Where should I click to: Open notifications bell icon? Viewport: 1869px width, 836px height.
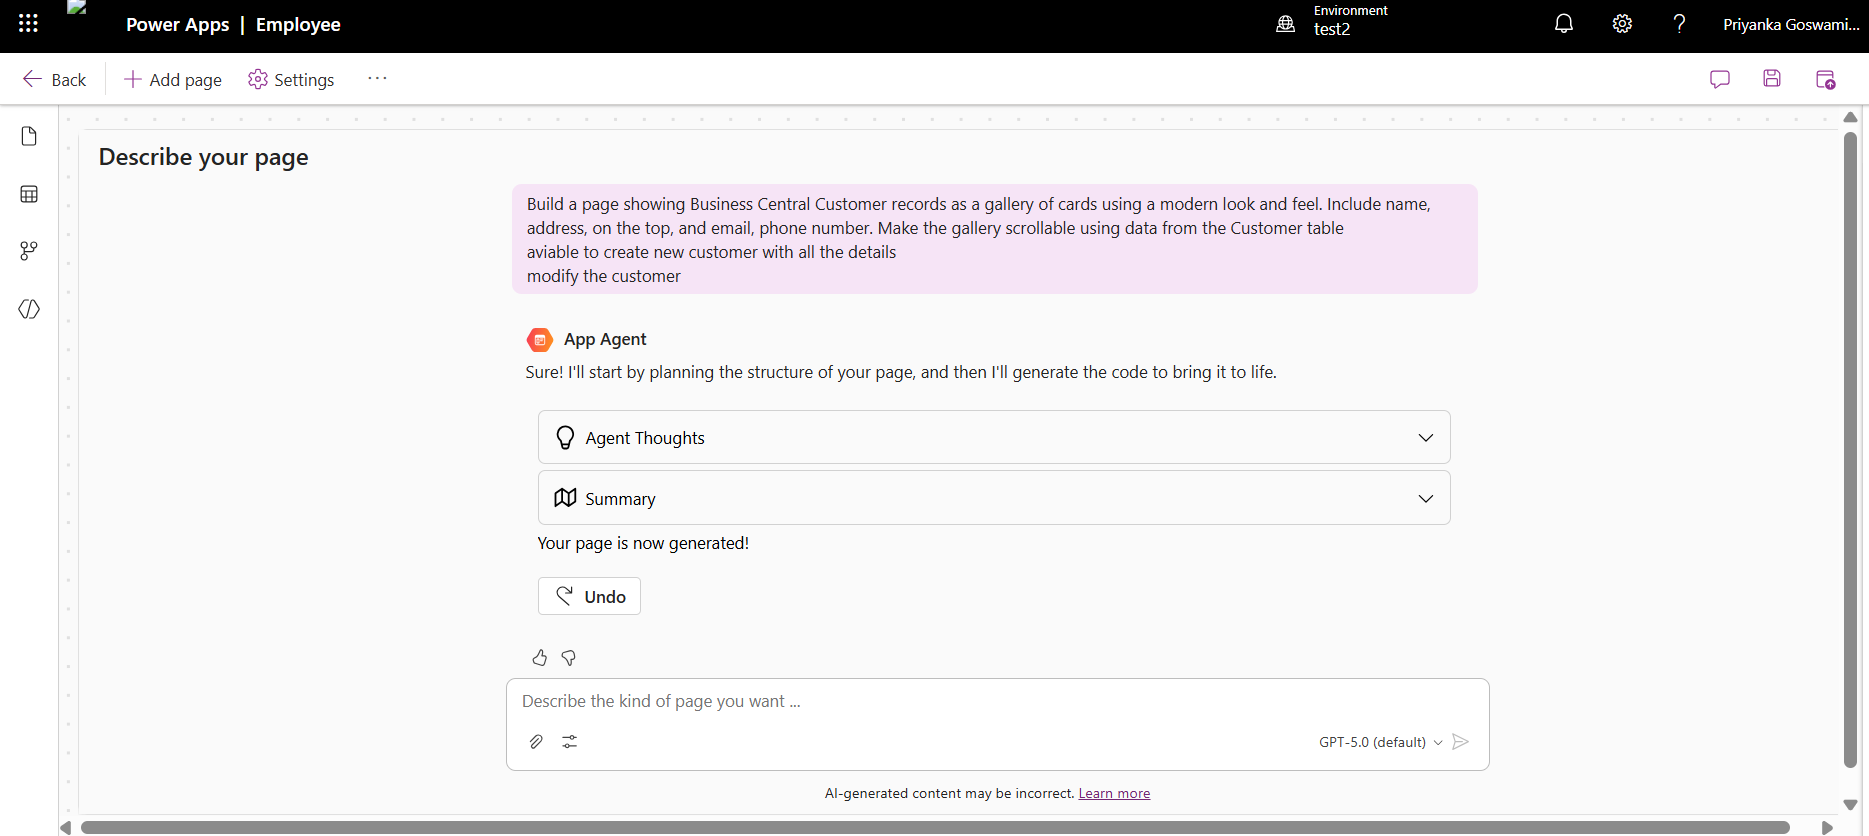click(x=1564, y=24)
